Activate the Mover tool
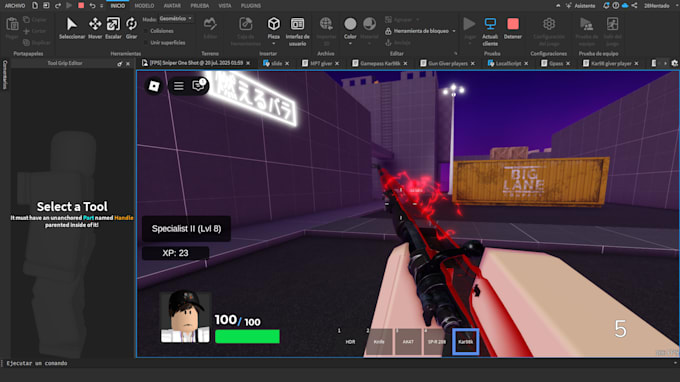The height and width of the screenshot is (382, 680). coord(95,28)
